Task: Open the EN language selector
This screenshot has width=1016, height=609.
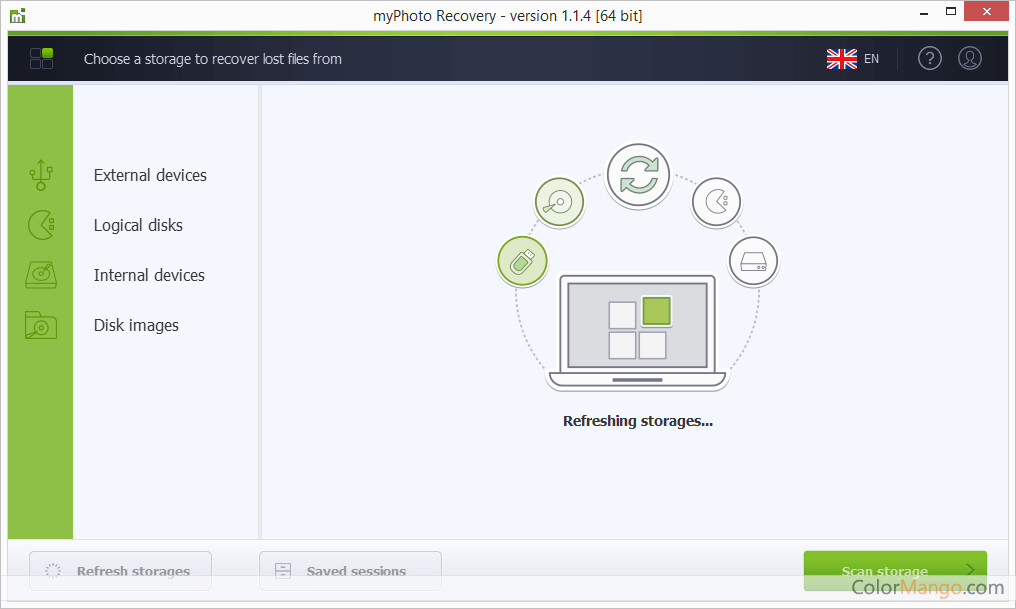Action: pos(871,59)
